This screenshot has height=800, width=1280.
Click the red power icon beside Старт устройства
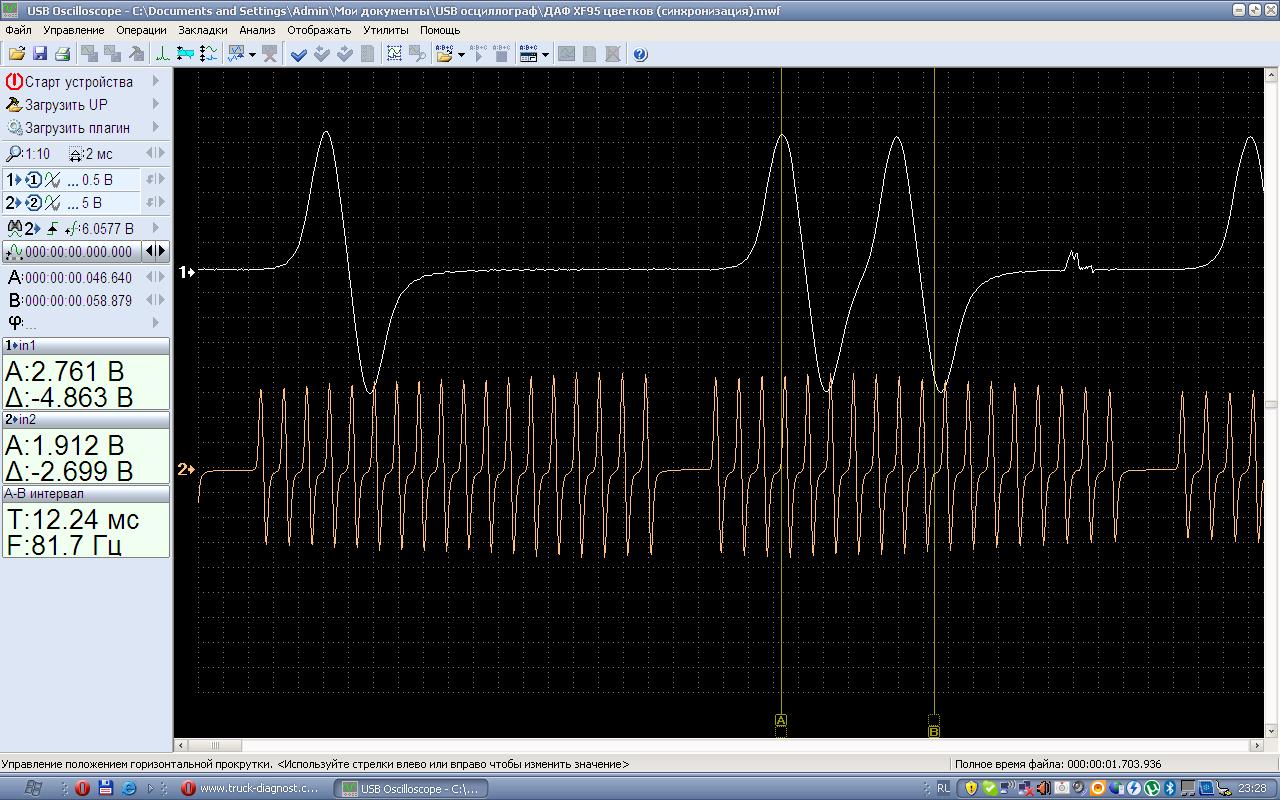coord(14,82)
